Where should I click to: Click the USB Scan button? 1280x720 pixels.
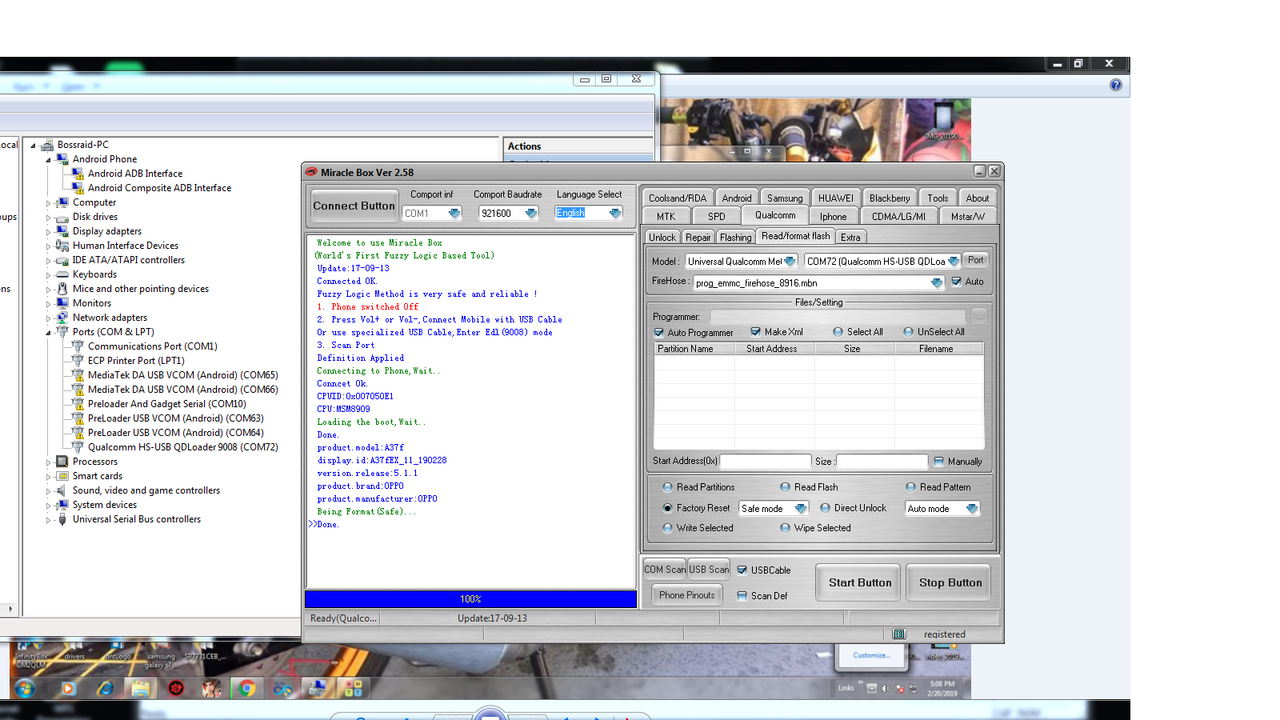point(709,570)
